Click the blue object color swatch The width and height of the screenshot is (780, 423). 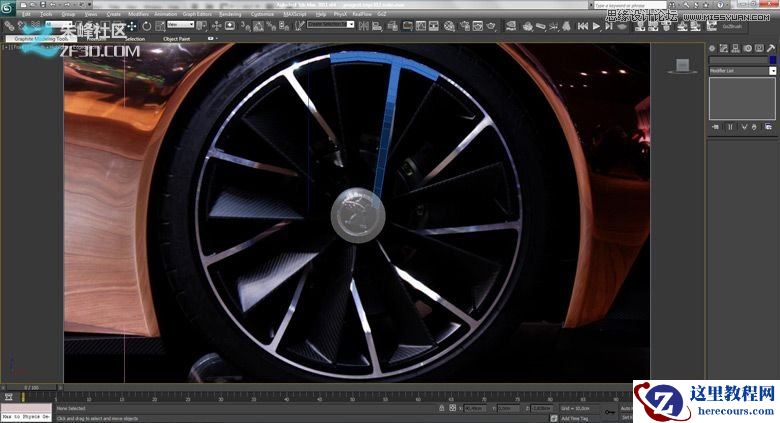(x=772, y=60)
